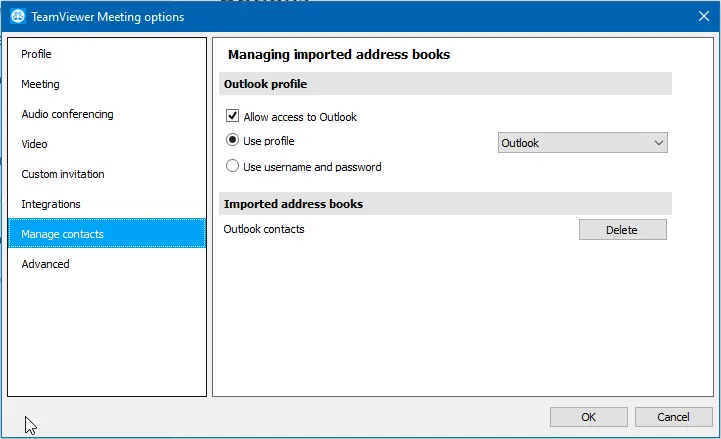
Task: Open the Profile settings section
Action: pos(107,54)
